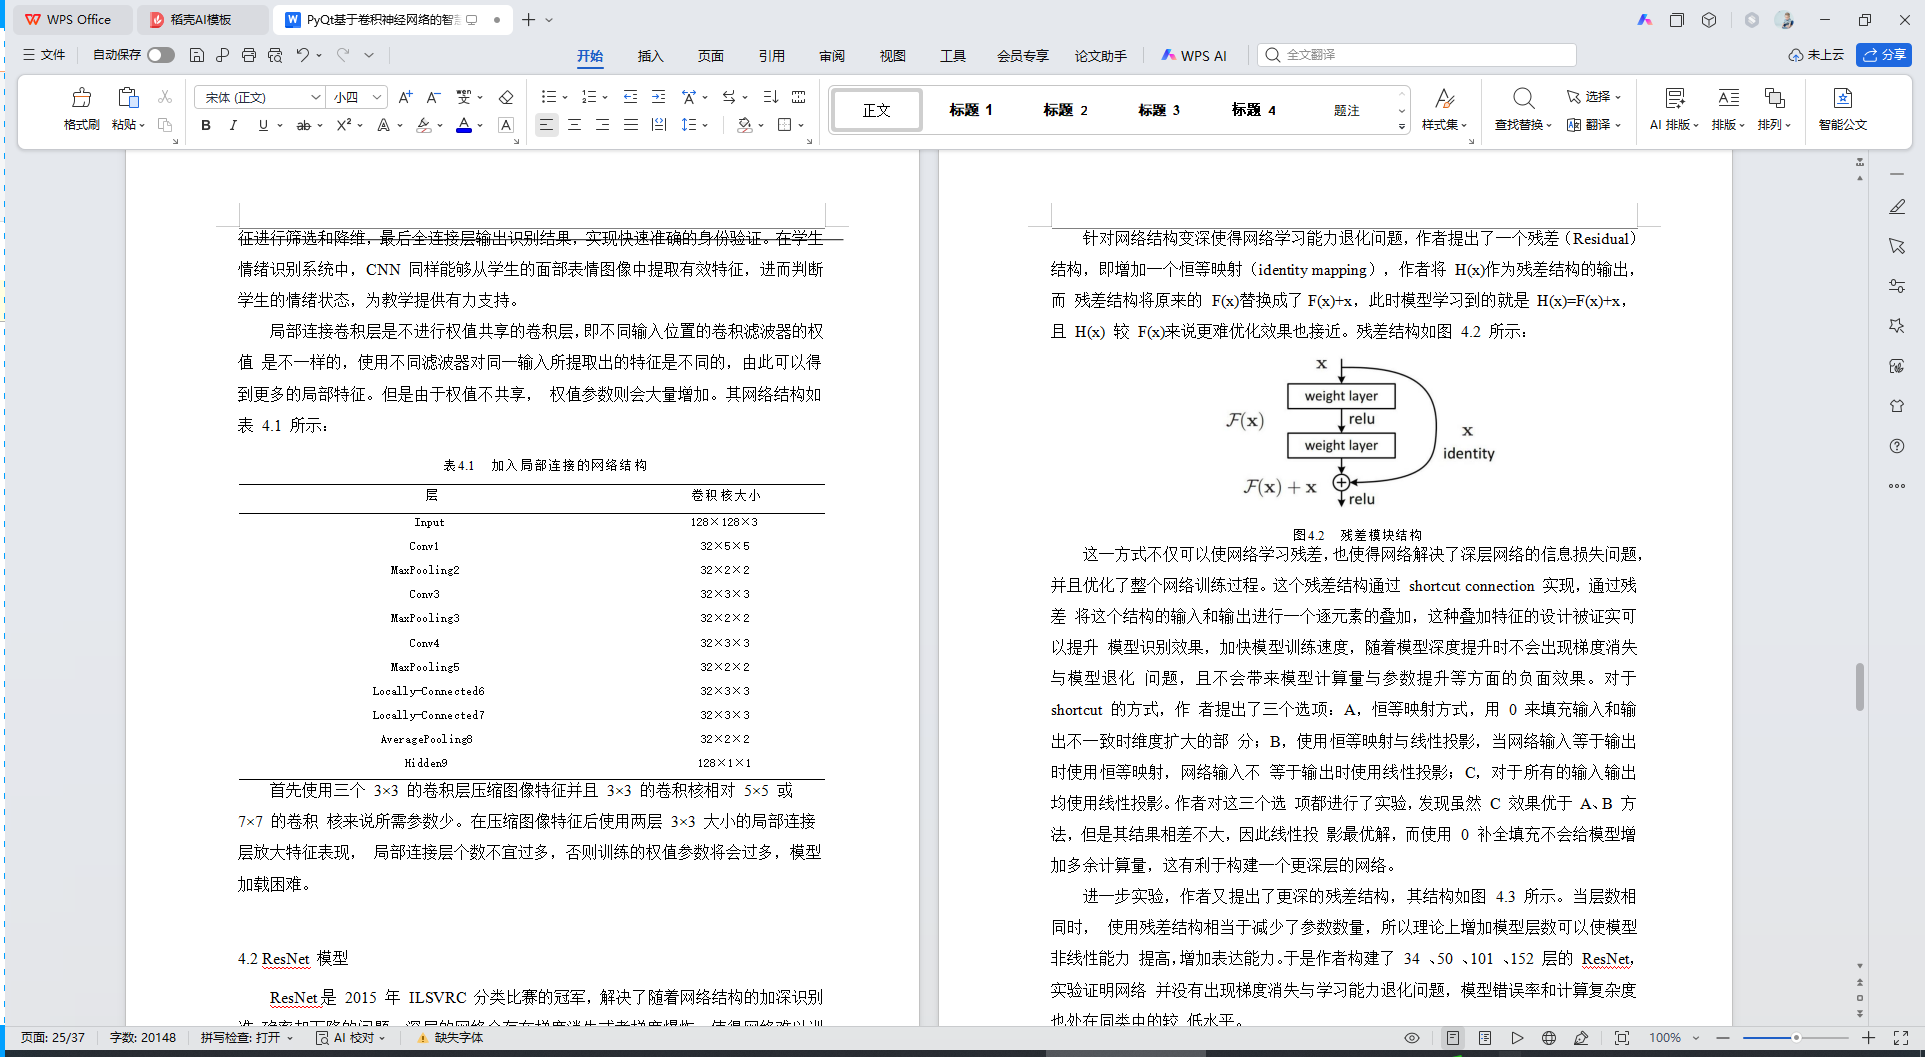Align text left
This screenshot has width=1925, height=1057.
[546, 125]
